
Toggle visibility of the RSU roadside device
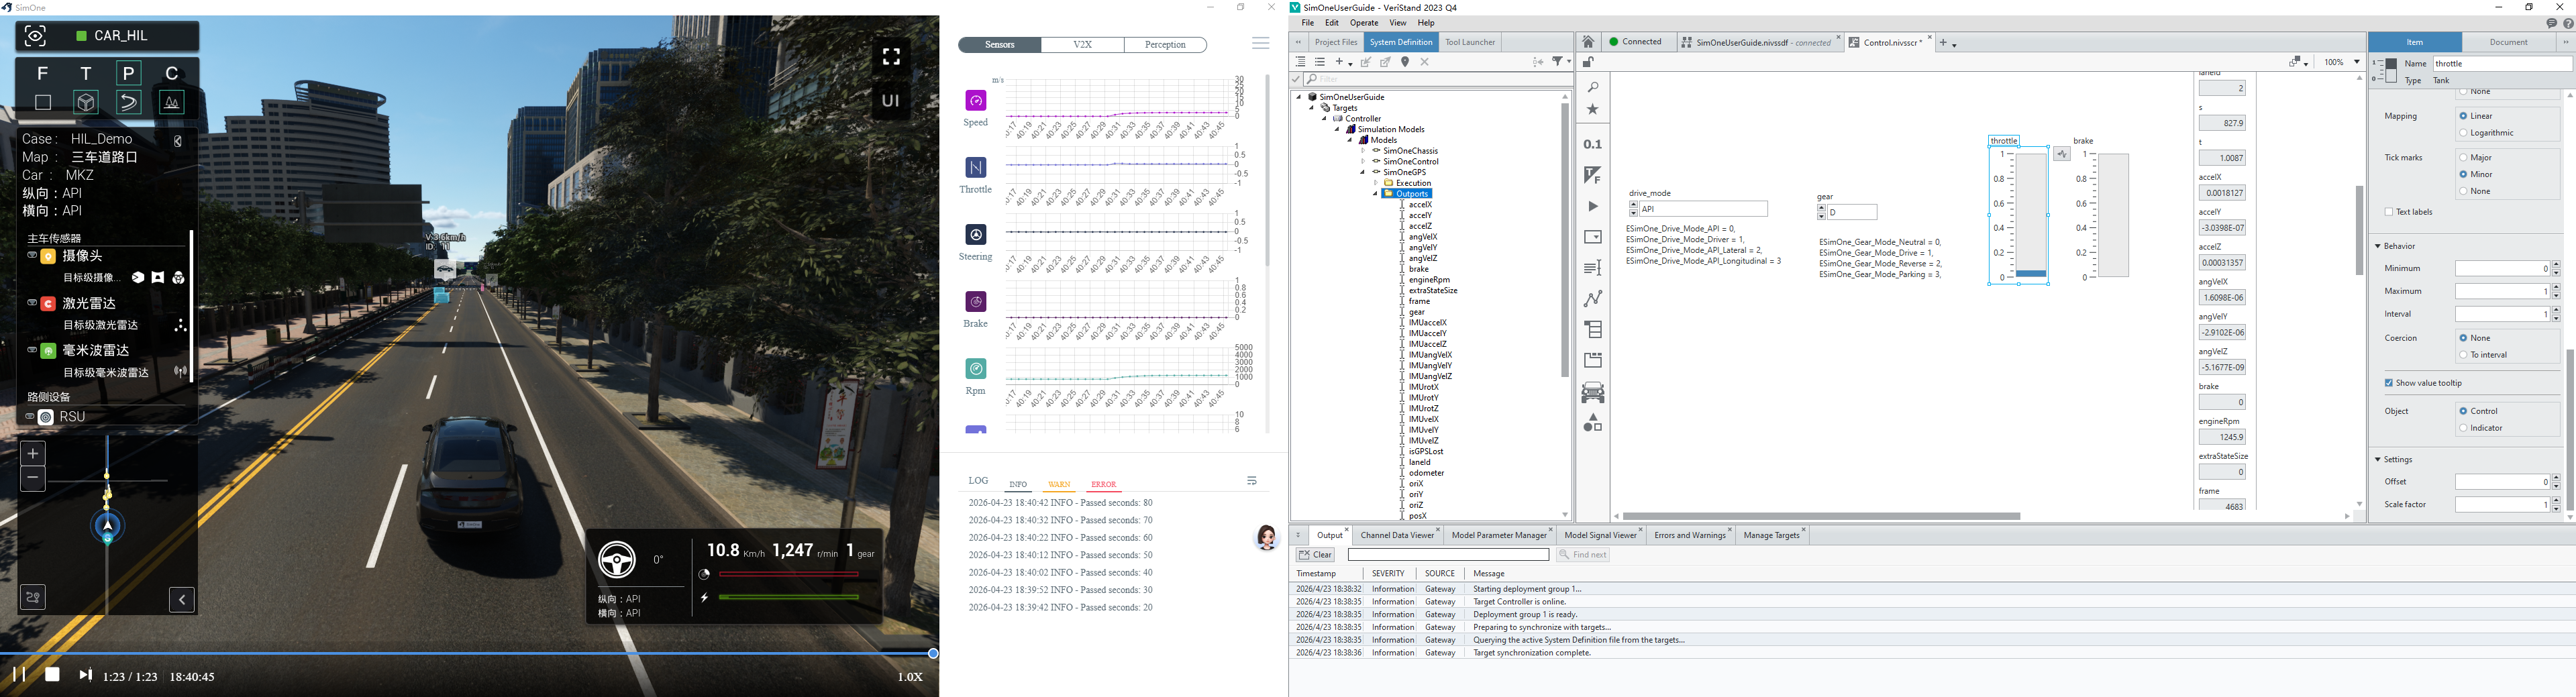(x=30, y=417)
